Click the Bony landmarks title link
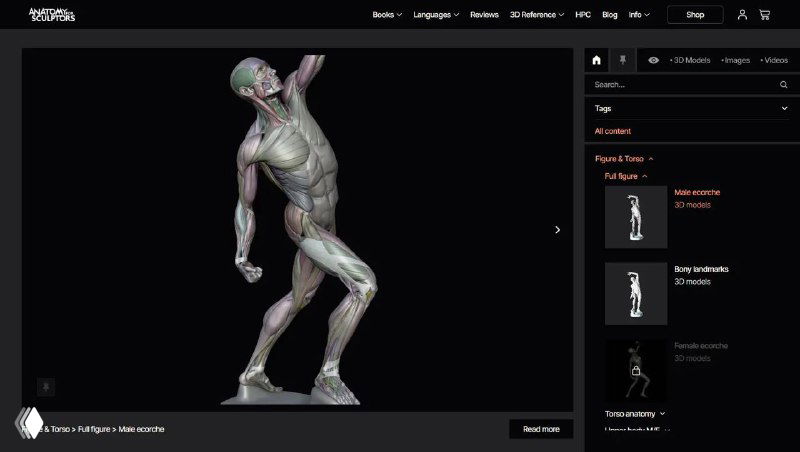This screenshot has height=452, width=800. pyautogui.click(x=701, y=269)
